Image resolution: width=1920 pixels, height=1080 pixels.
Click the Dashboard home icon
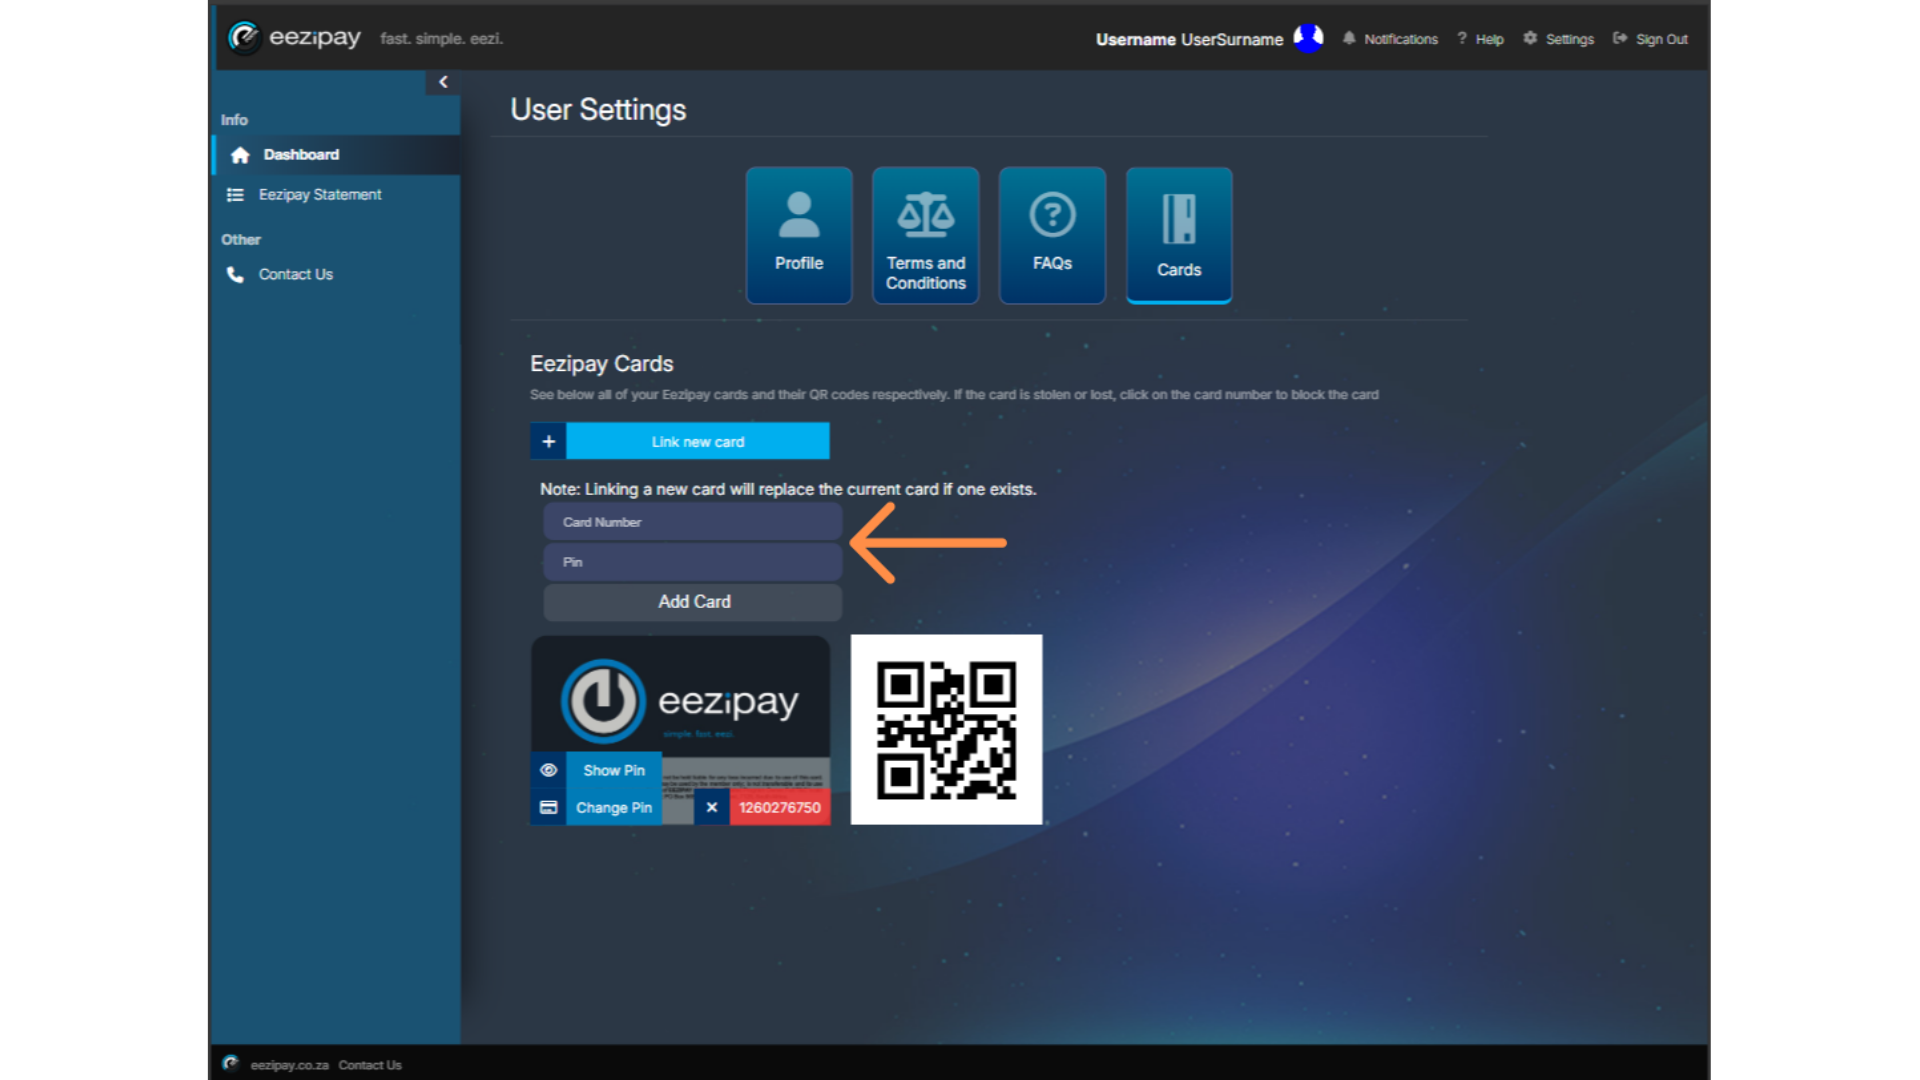coord(240,155)
